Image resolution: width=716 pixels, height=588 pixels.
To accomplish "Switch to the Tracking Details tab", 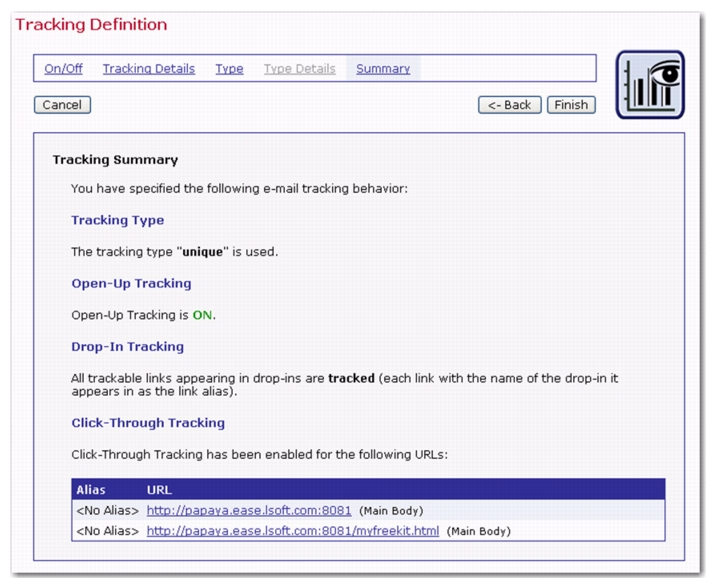I will coord(149,69).
